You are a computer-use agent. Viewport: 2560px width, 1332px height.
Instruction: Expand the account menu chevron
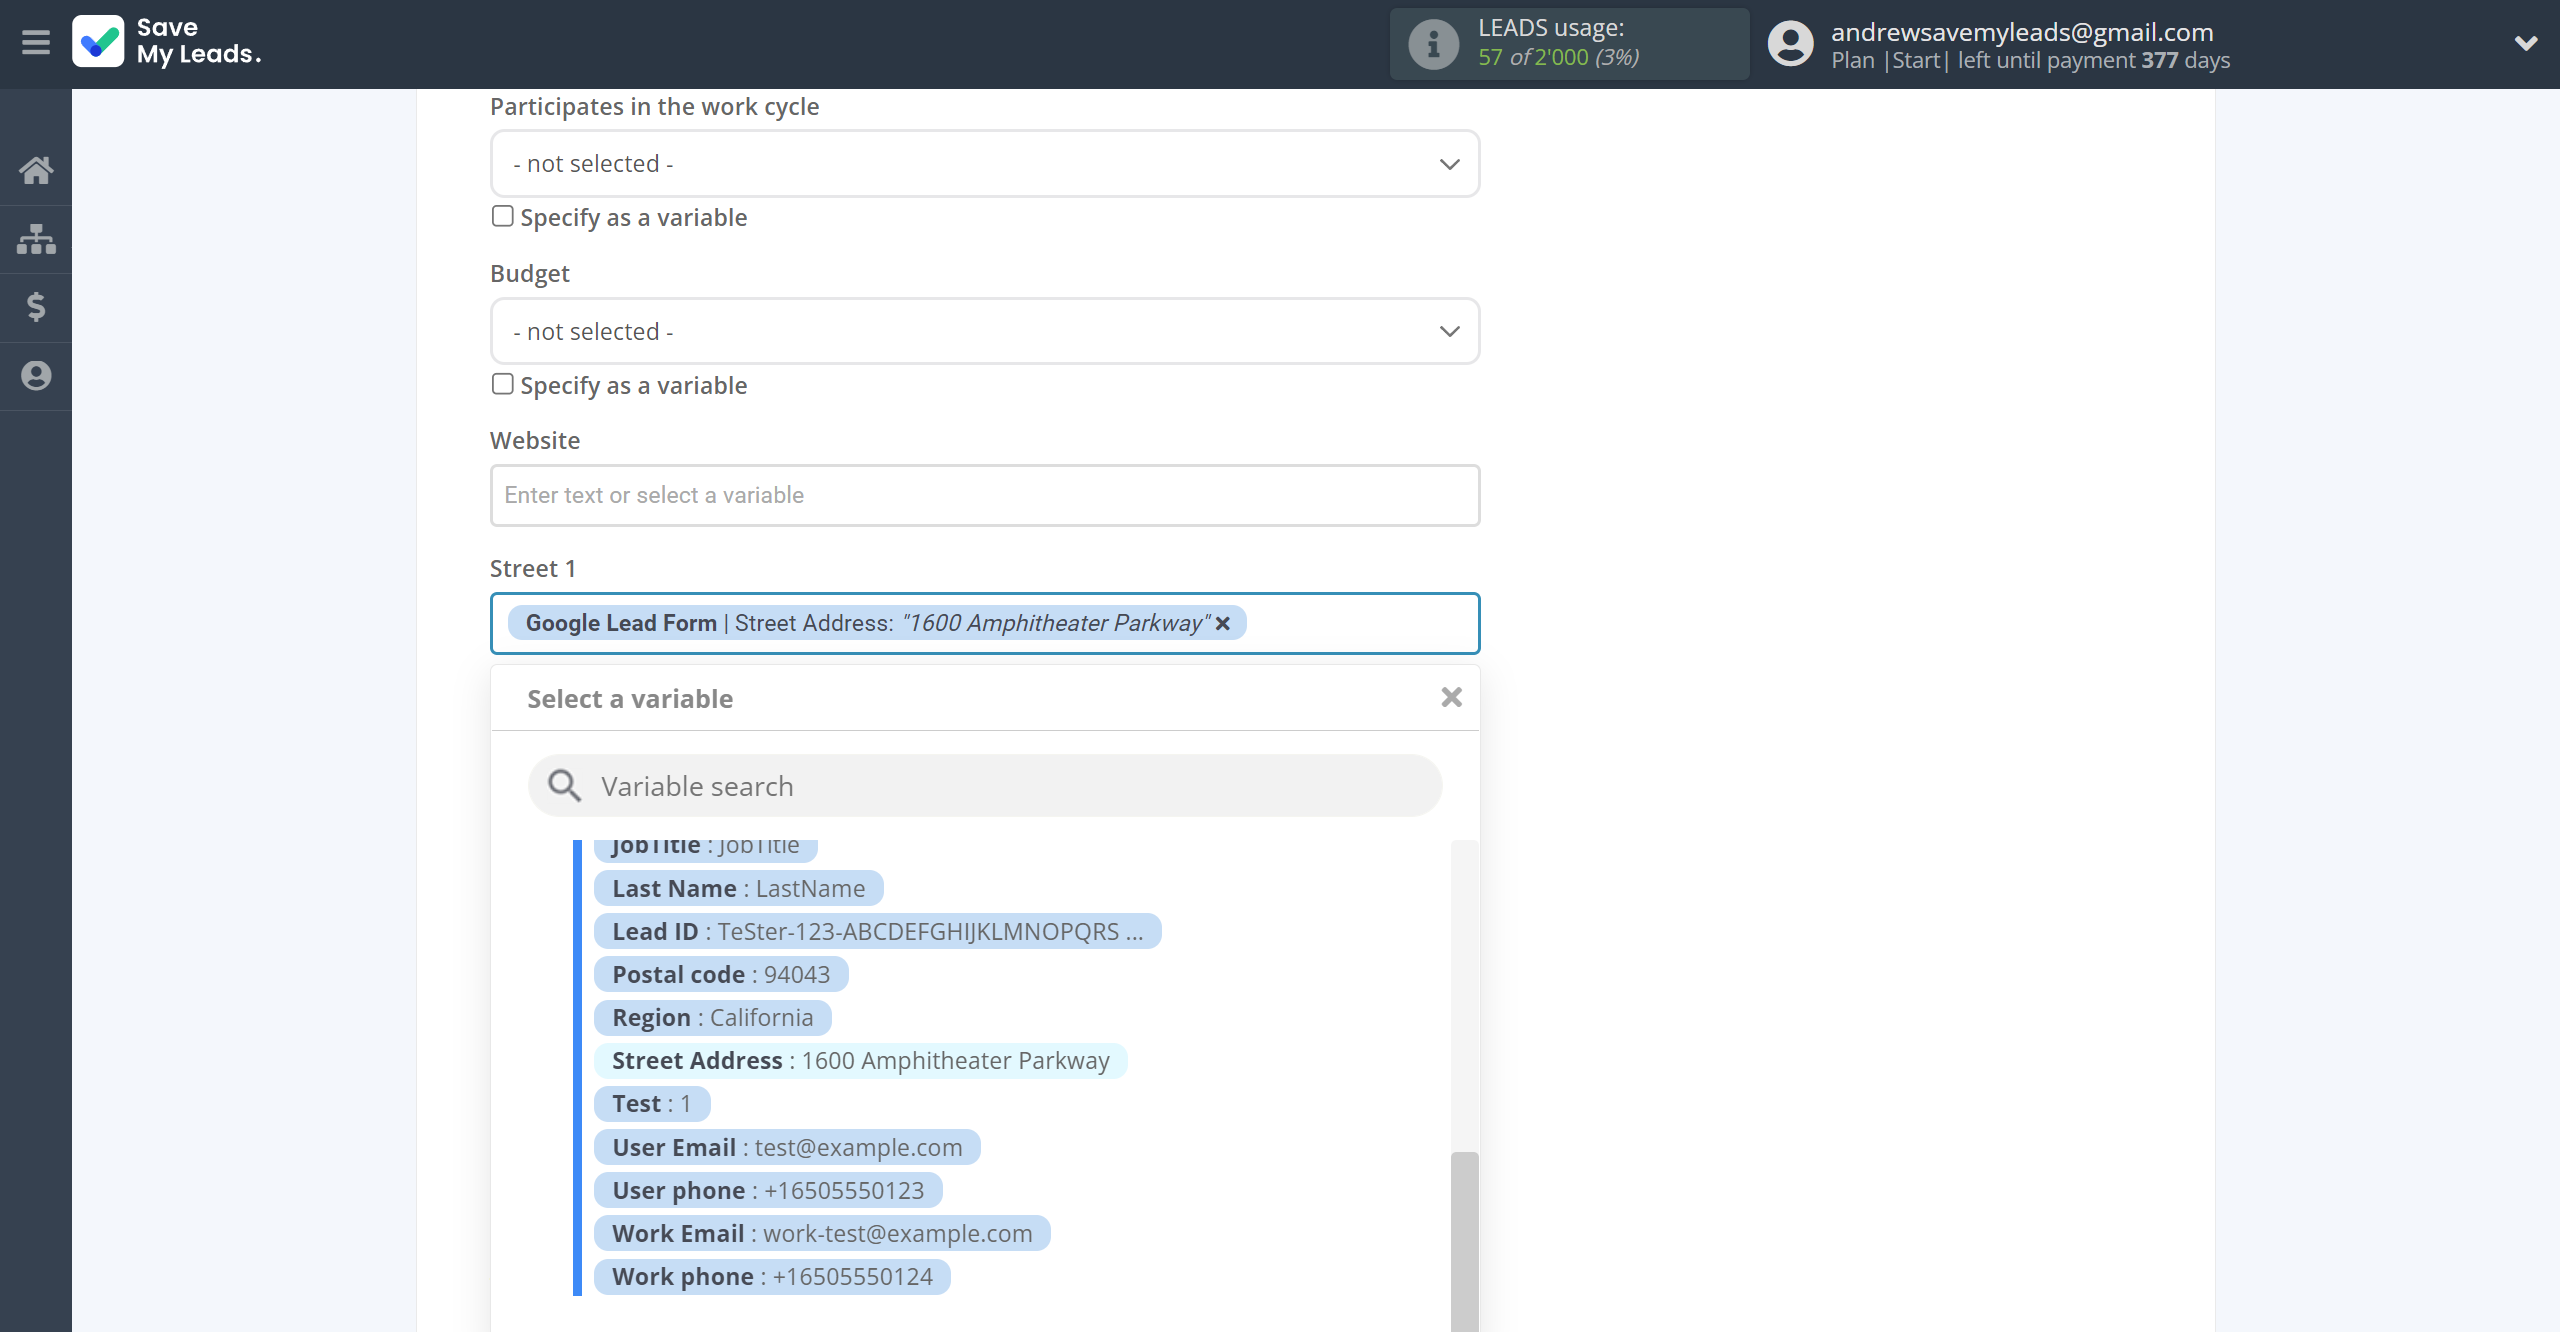pyautogui.click(x=2526, y=43)
